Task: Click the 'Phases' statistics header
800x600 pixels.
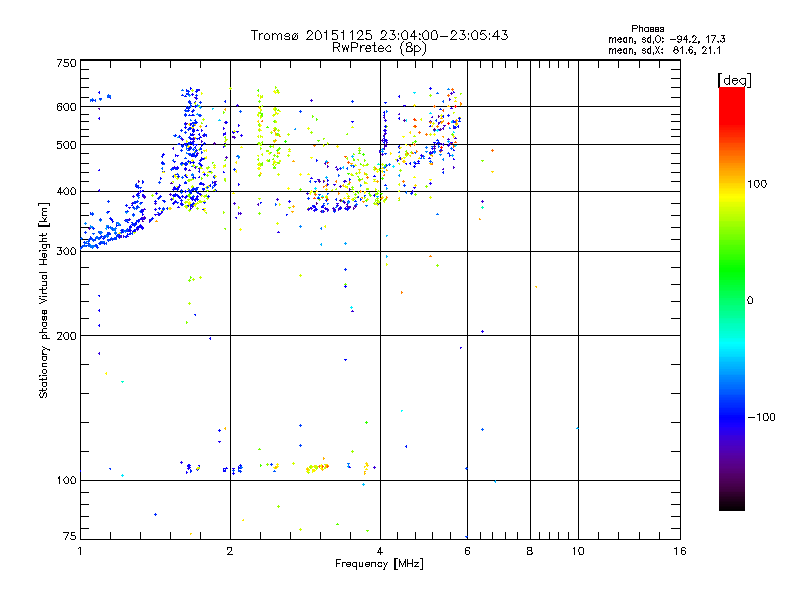Action: pos(647,29)
